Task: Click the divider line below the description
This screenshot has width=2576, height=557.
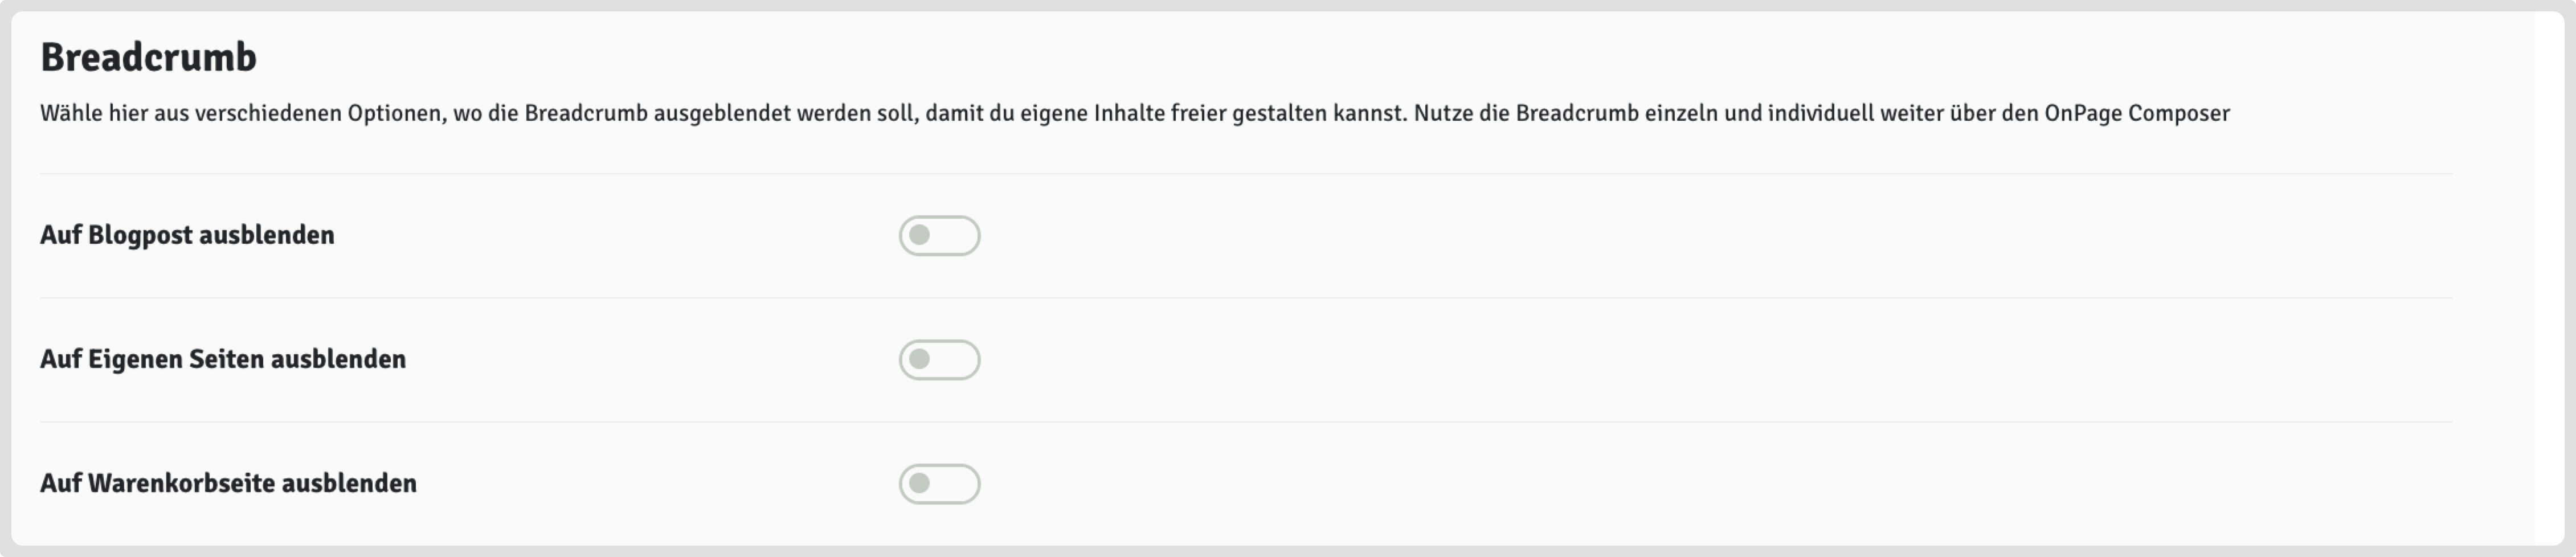Action: click(x=1245, y=174)
